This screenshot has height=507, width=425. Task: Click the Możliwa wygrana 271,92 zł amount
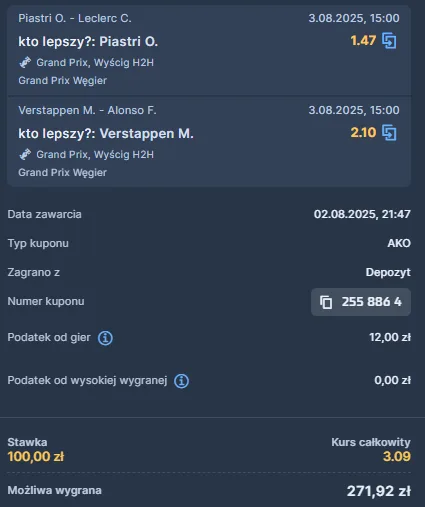[x=379, y=491]
